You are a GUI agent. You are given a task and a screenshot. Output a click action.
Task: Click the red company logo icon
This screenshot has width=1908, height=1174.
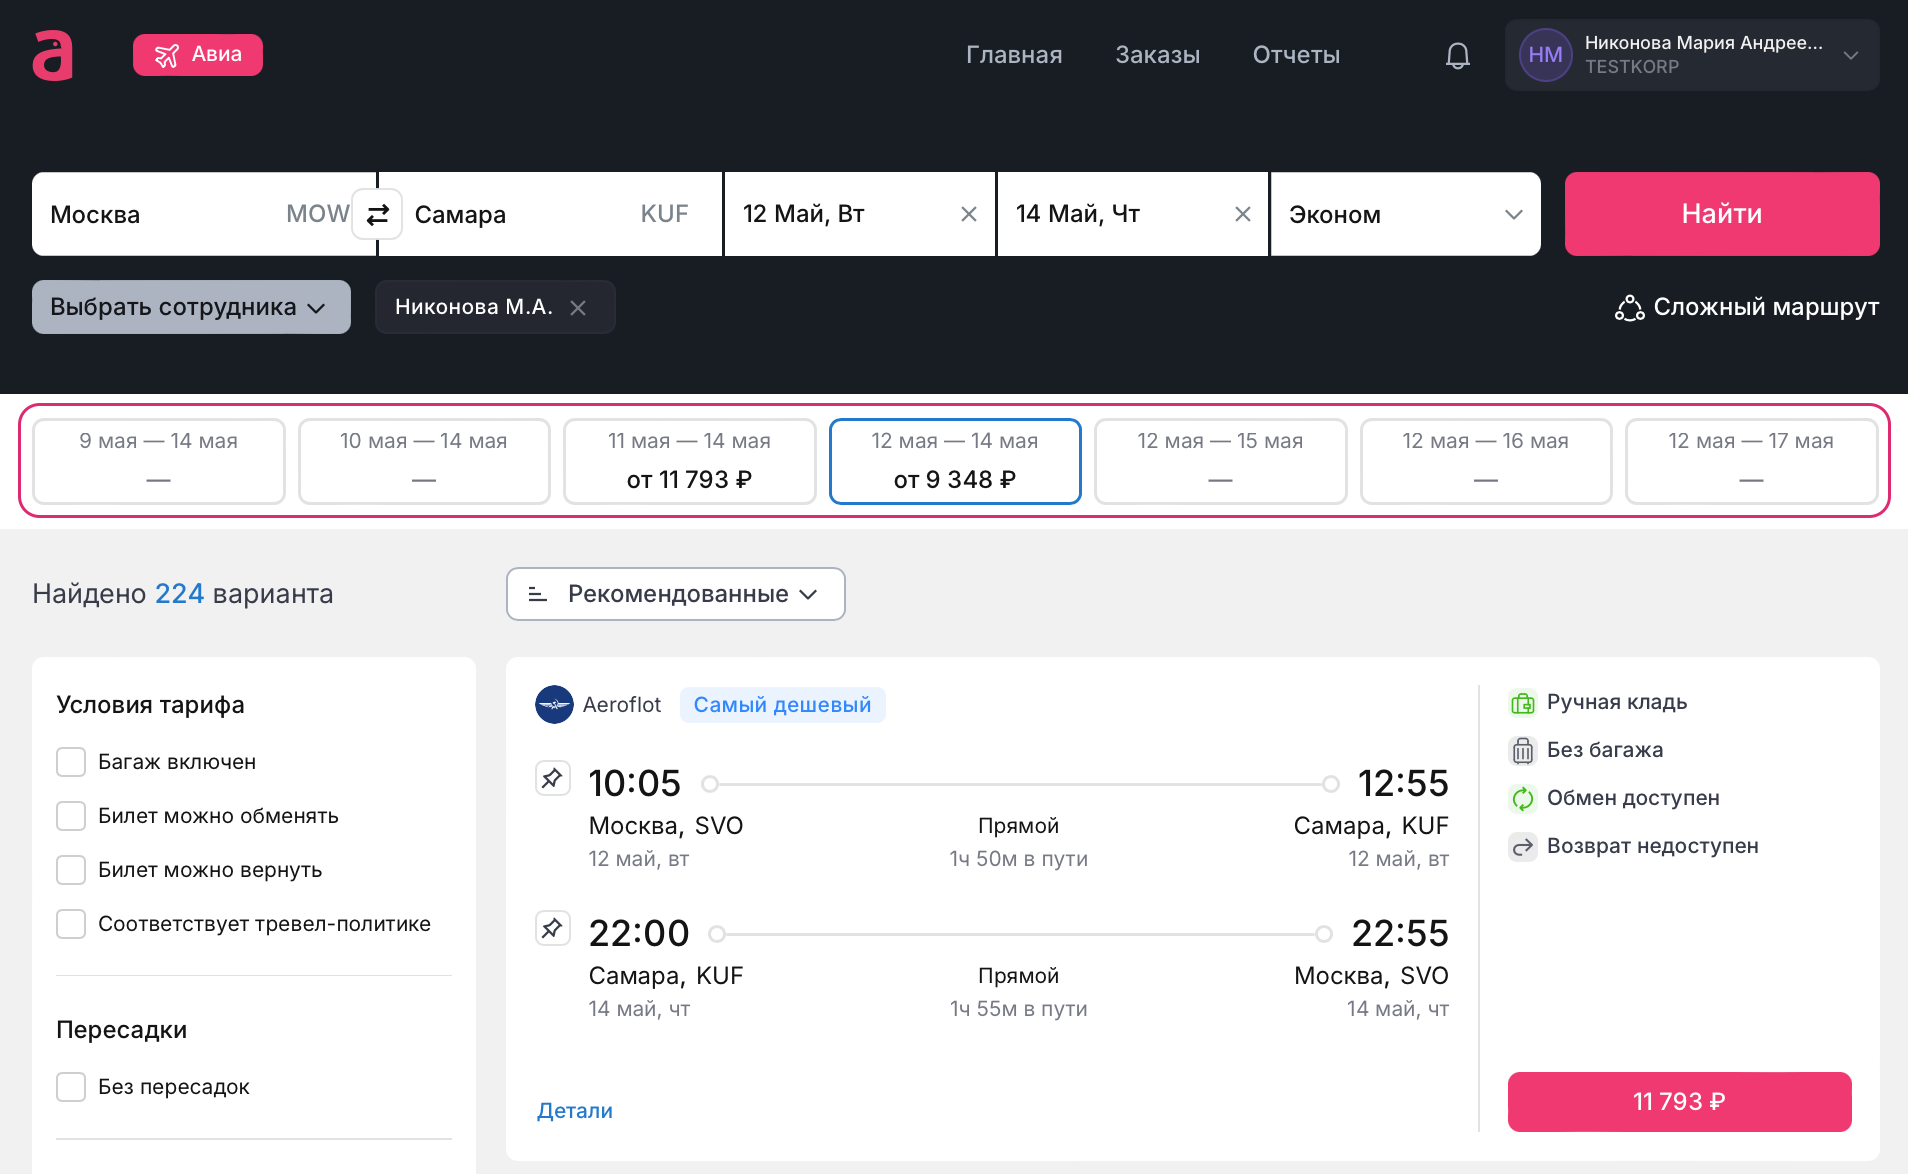pyautogui.click(x=53, y=55)
